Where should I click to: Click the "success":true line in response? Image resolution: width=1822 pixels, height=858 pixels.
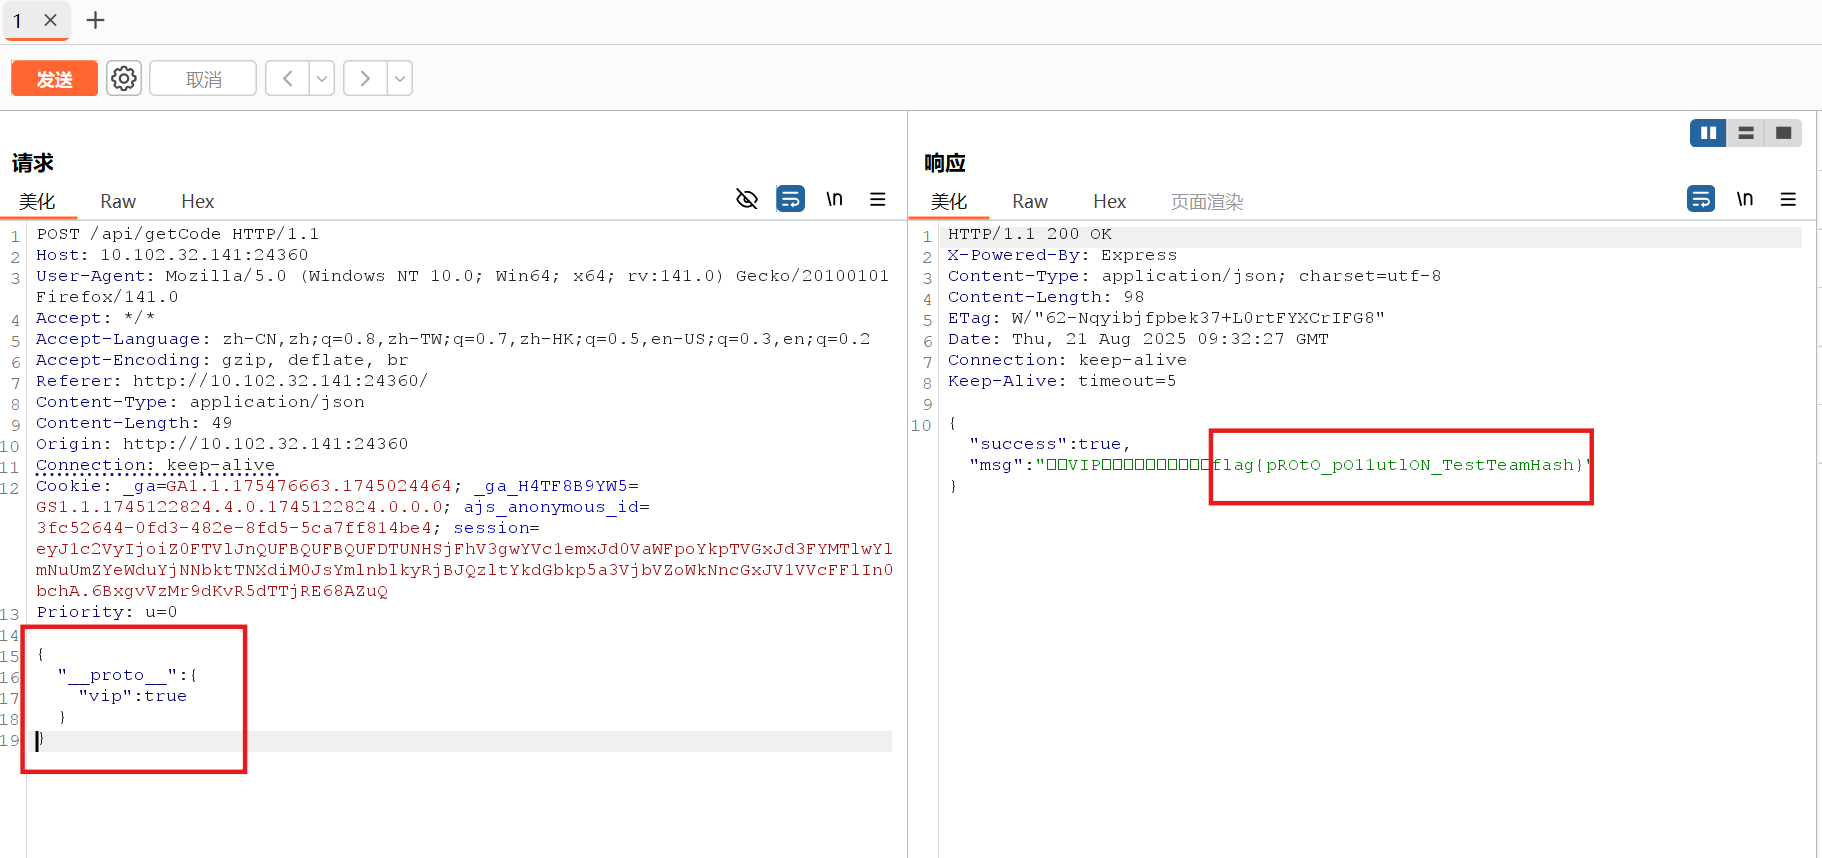pyautogui.click(x=1050, y=444)
